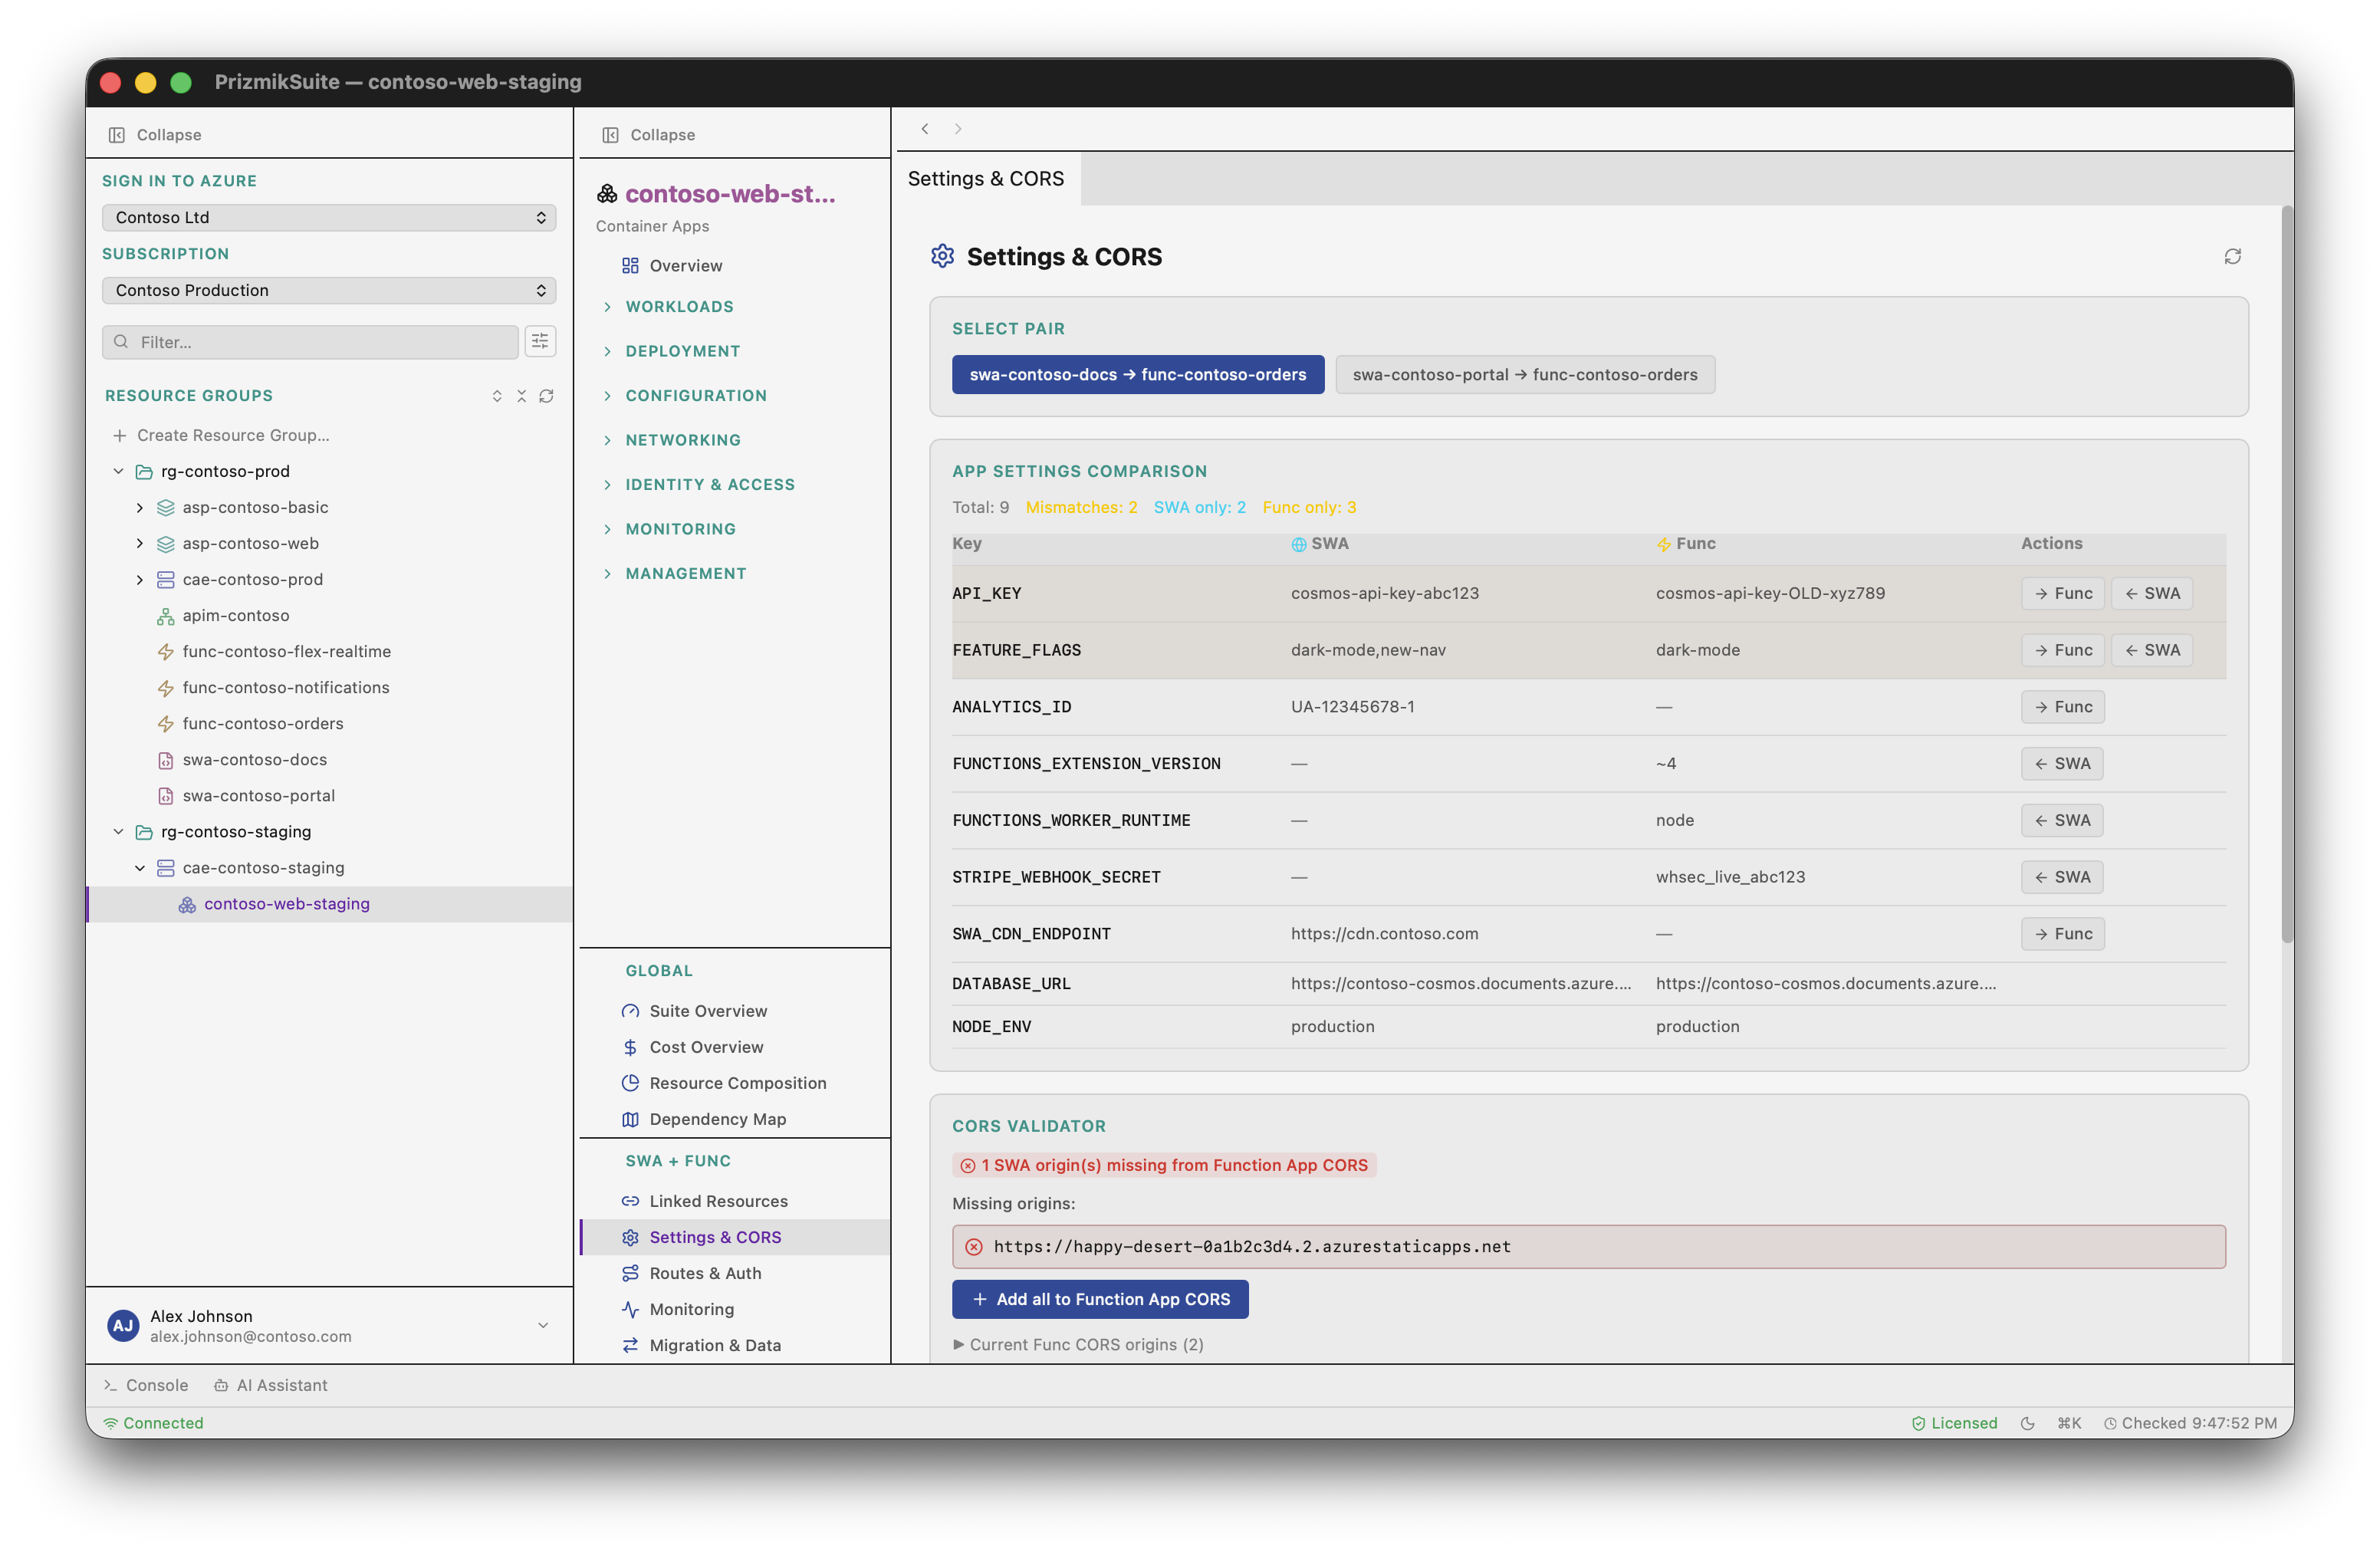Image resolution: width=2380 pixels, height=1552 pixels.
Task: Click the Resource Composition pie icon
Action: click(630, 1083)
